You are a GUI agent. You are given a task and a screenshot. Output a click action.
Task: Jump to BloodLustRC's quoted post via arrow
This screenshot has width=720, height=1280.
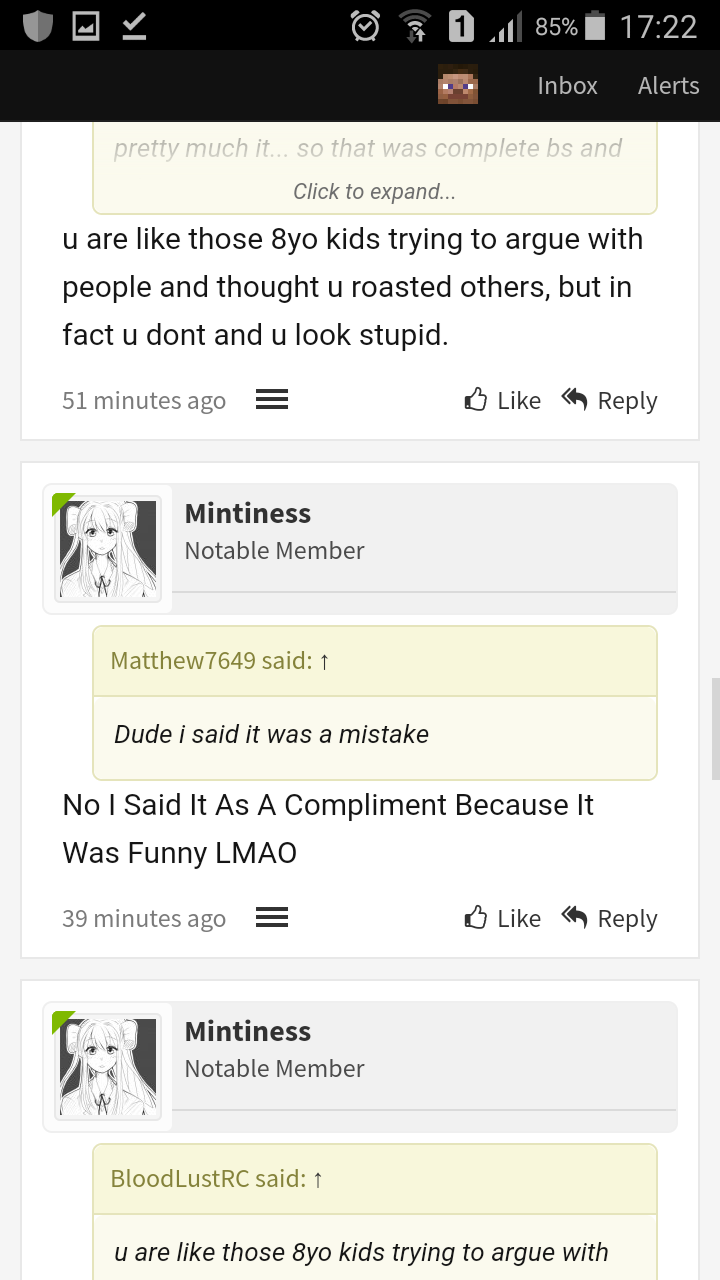click(x=317, y=1179)
